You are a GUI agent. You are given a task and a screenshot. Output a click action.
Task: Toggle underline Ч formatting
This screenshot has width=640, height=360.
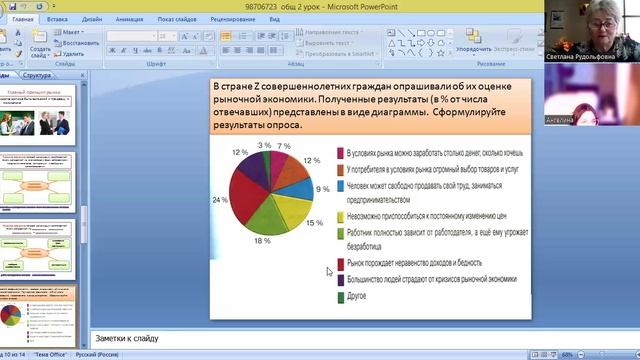click(135, 51)
